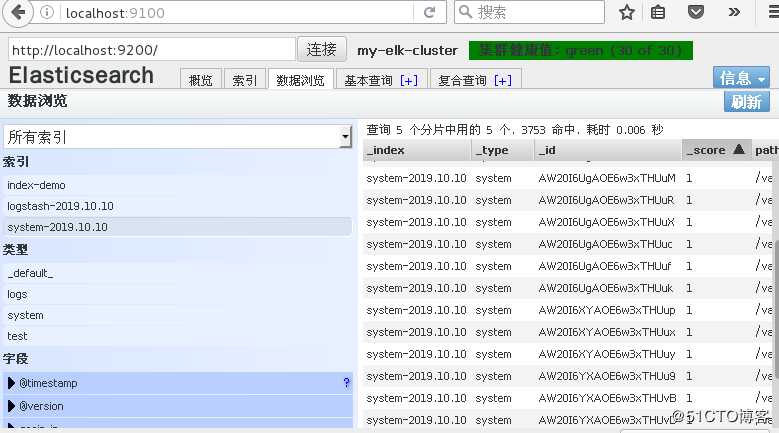
Task: Focus the browser search box
Action: point(529,12)
